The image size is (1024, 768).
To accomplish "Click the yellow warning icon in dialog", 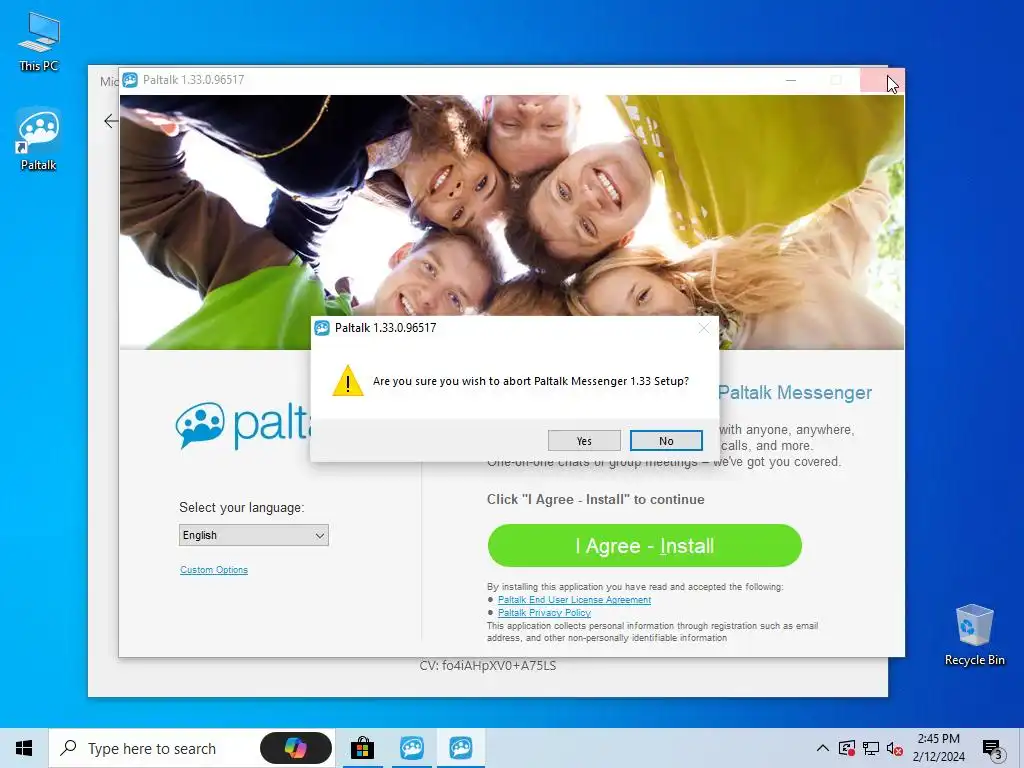I will pyautogui.click(x=347, y=381).
